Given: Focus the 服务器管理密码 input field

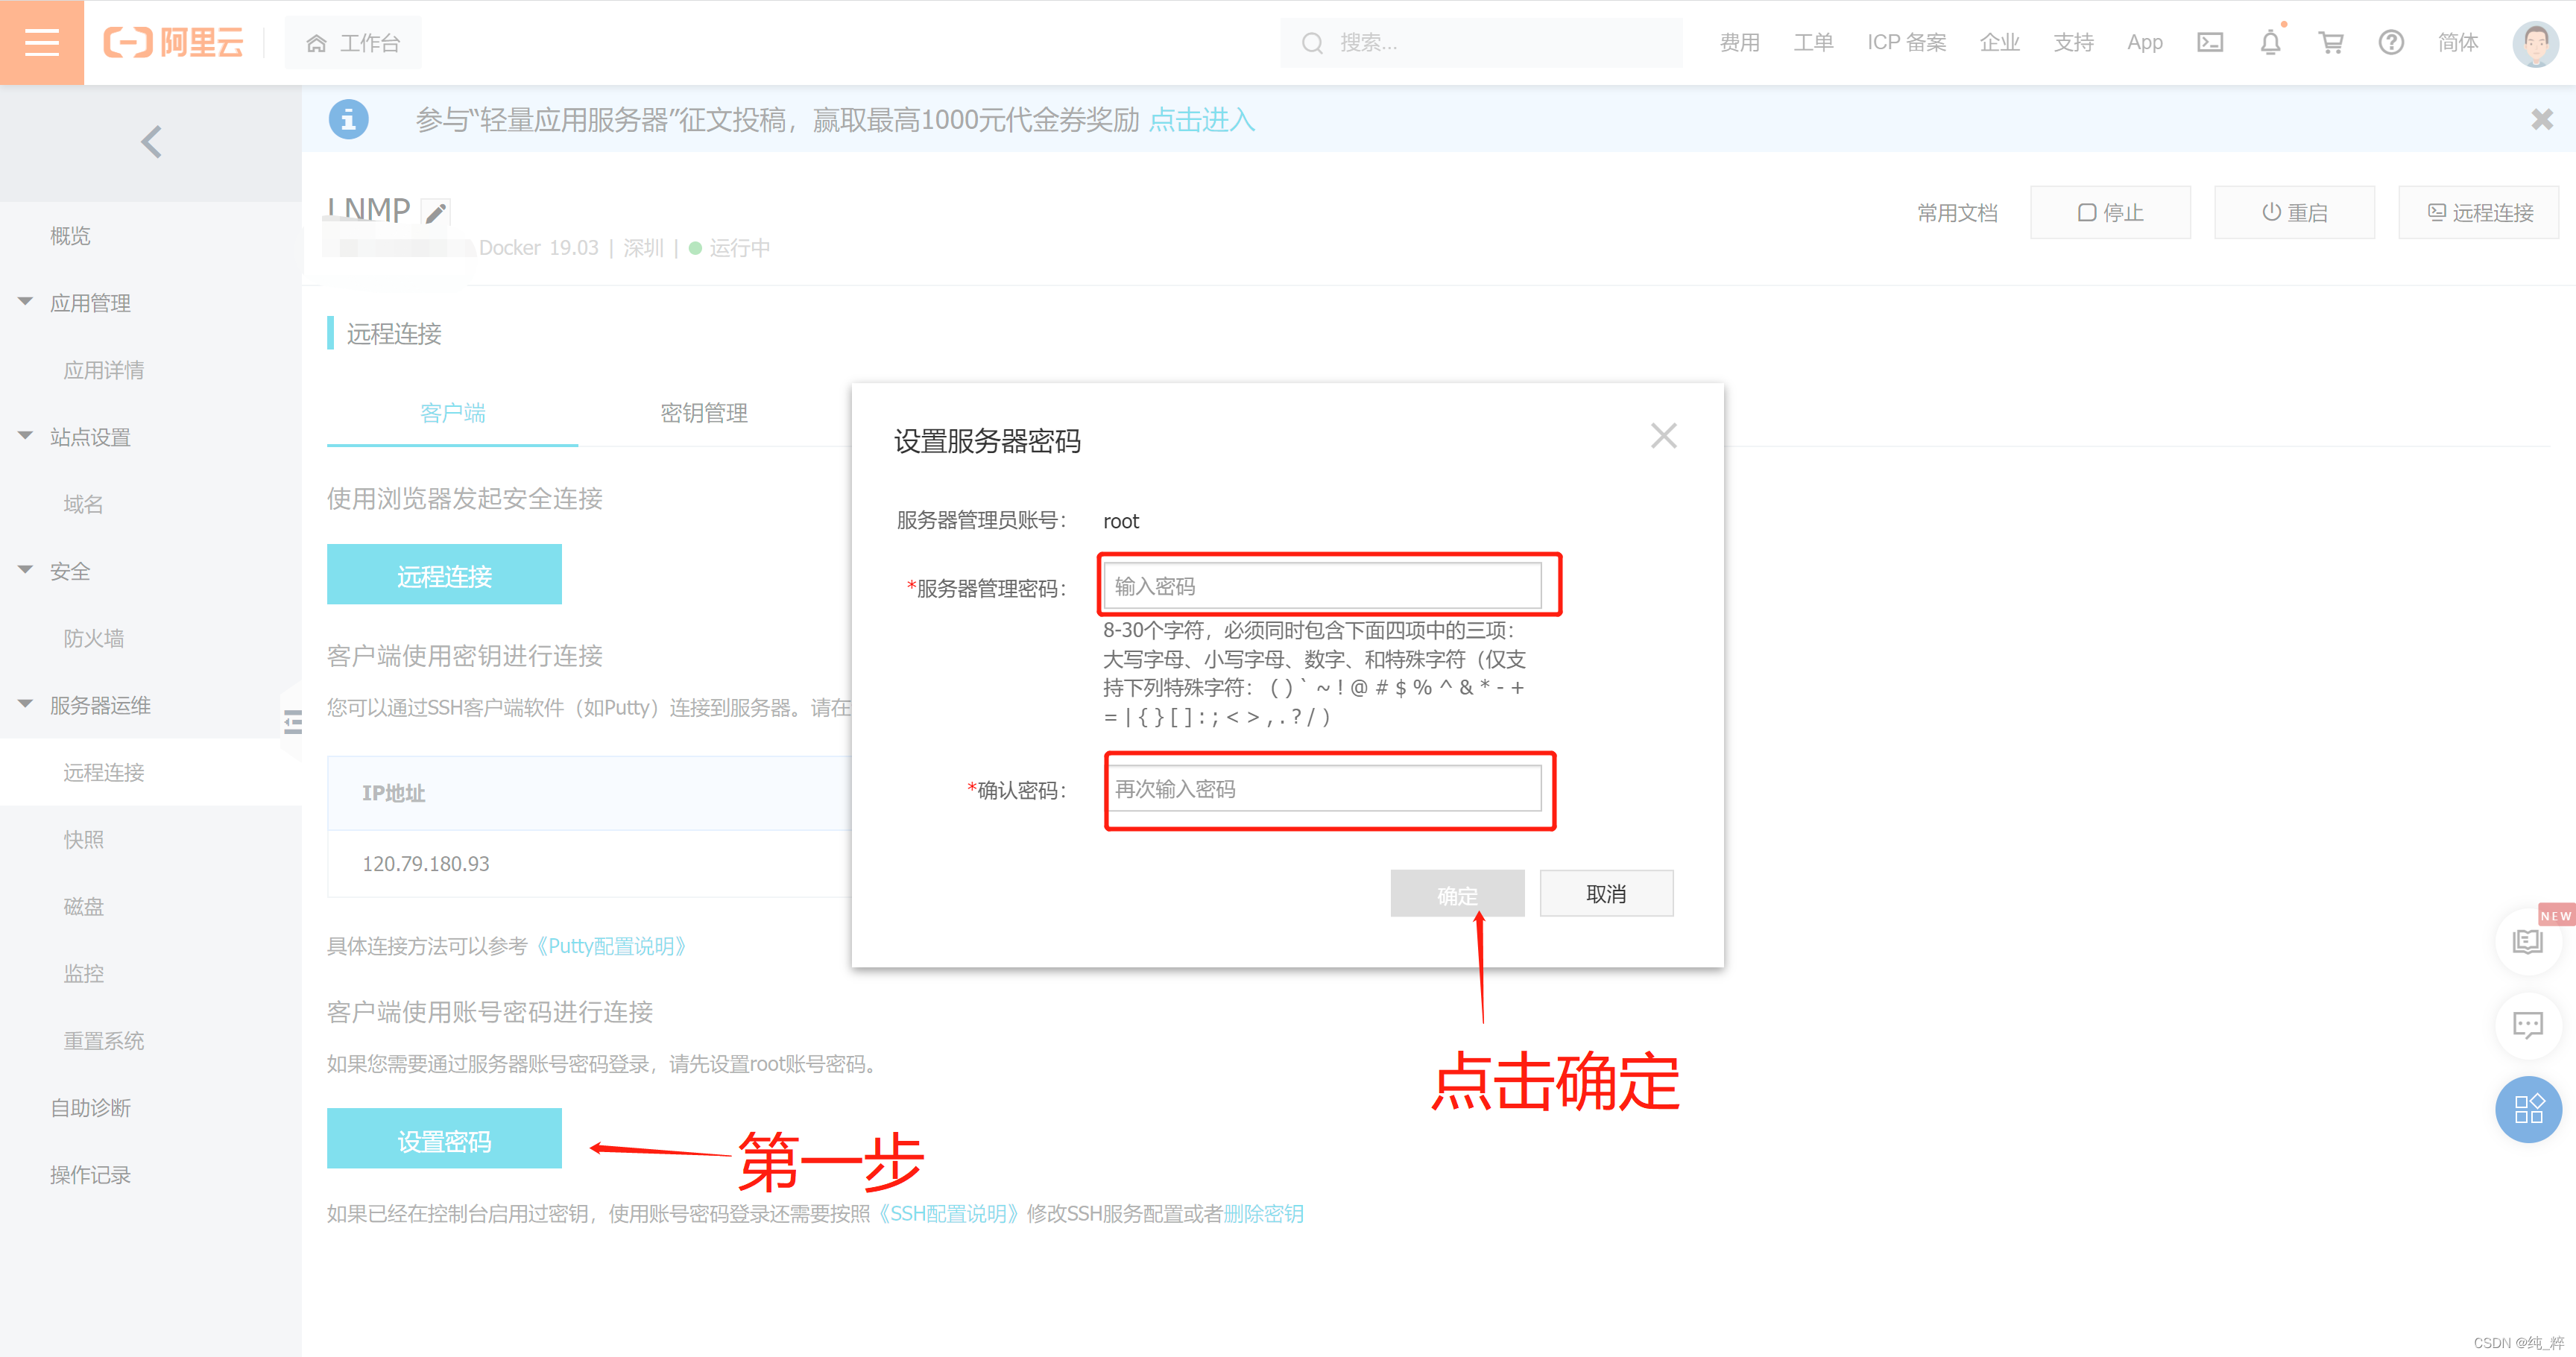Looking at the screenshot, I should click(1322, 586).
